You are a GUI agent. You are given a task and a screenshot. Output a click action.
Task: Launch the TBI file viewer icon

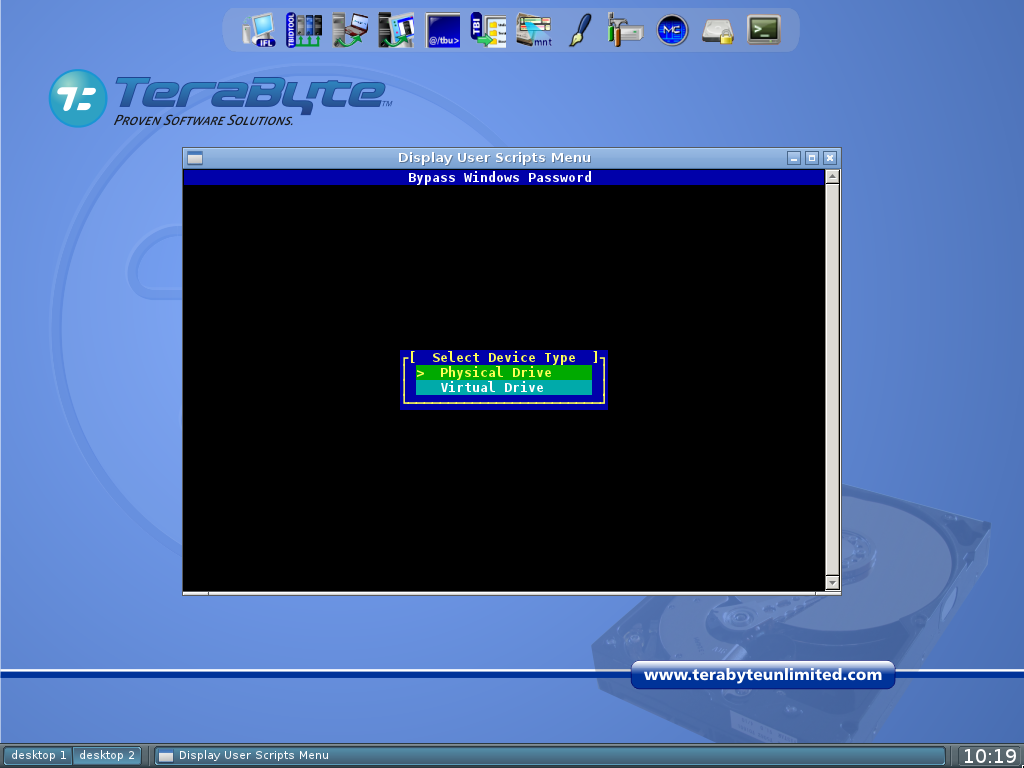coord(488,30)
